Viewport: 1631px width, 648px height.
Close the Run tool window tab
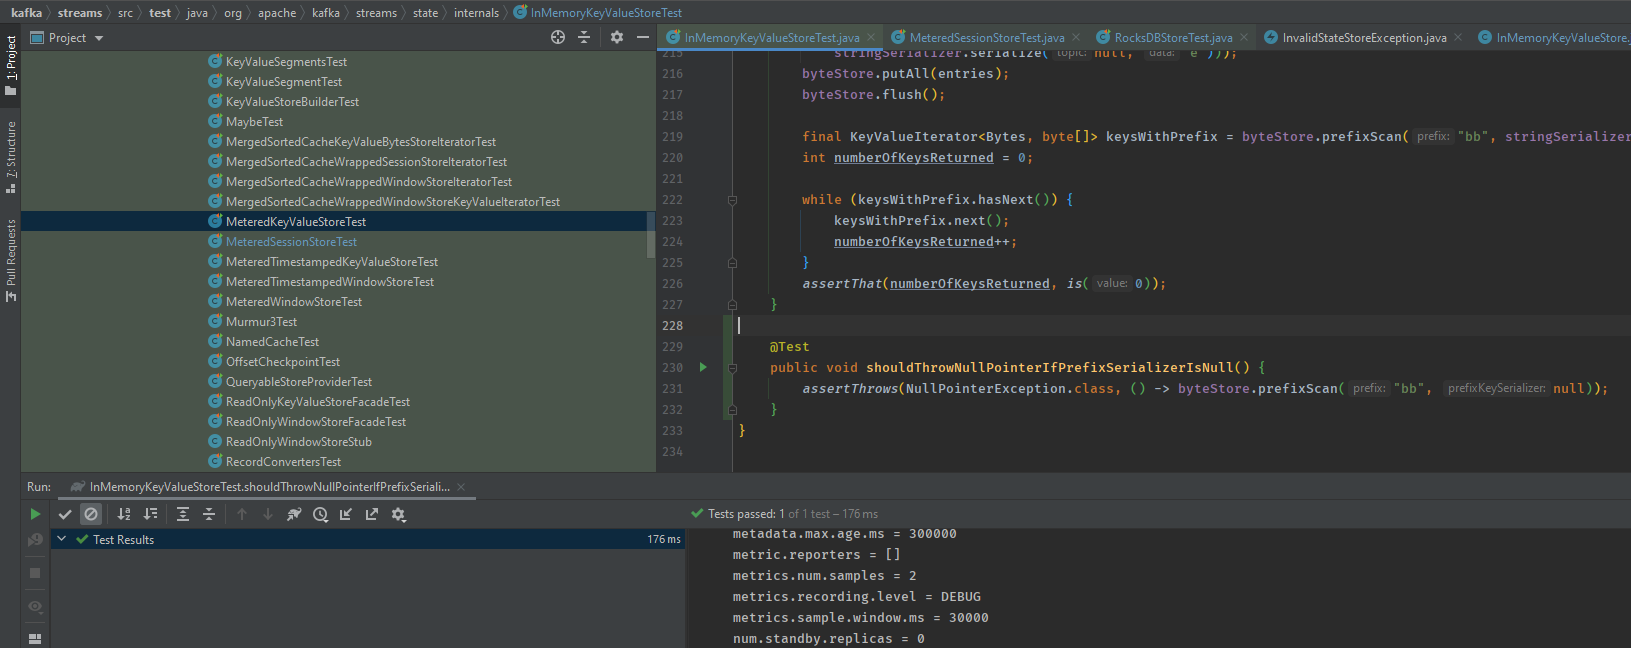461,487
